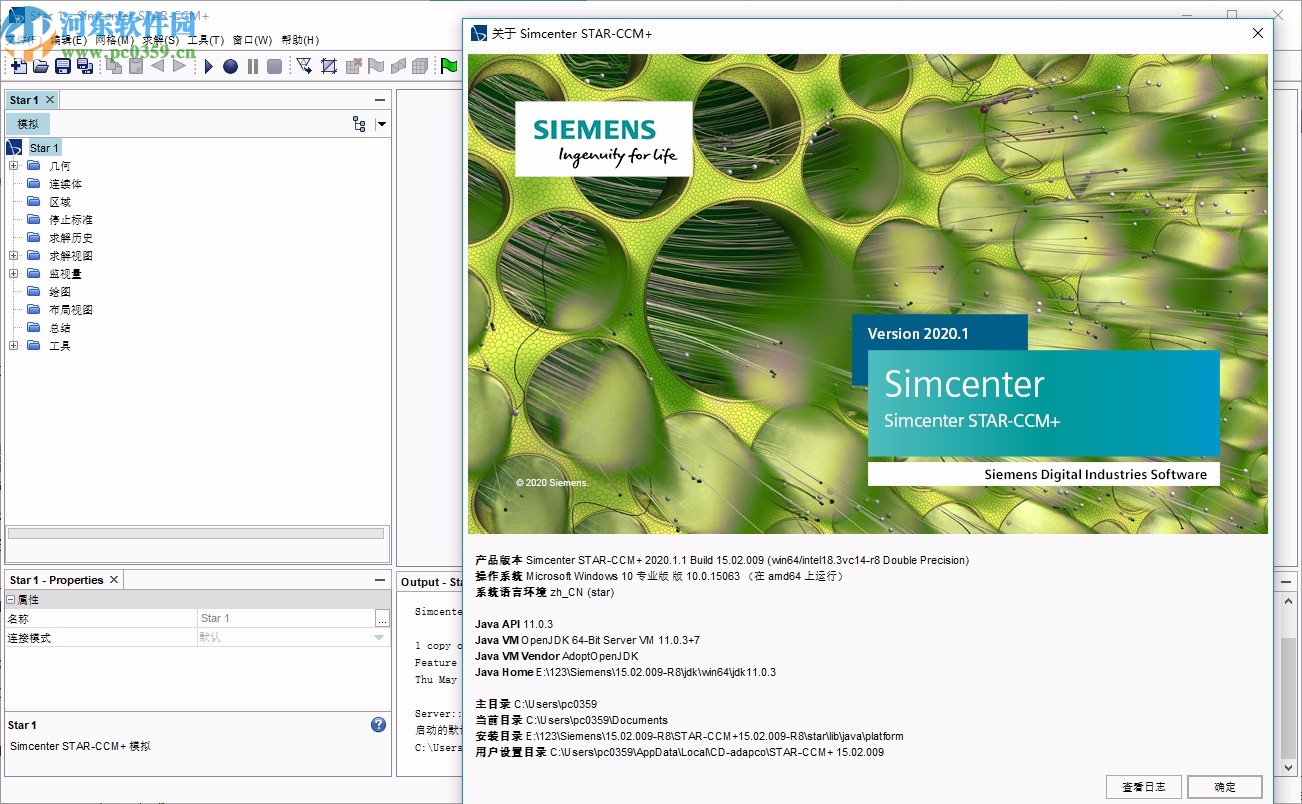This screenshot has width=1302, height=804.
Task: Expand the 监视量 tree node
Action: 14,274
